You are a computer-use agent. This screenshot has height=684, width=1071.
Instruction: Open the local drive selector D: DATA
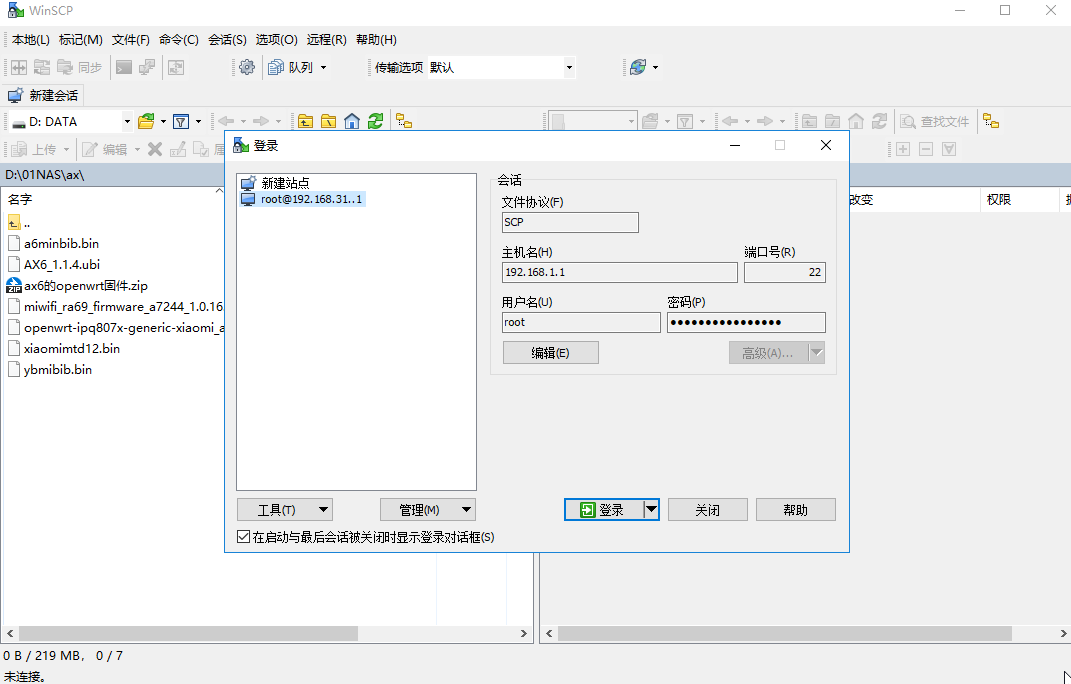(70, 122)
